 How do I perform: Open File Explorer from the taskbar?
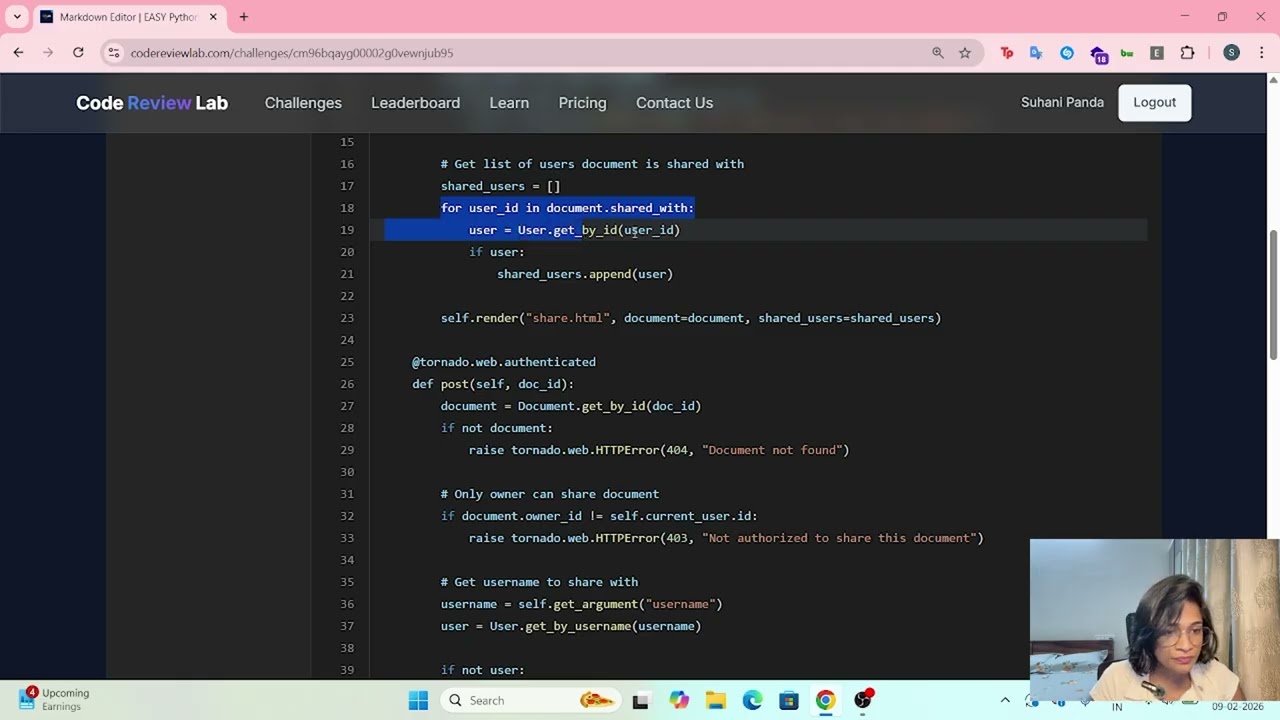[715, 700]
